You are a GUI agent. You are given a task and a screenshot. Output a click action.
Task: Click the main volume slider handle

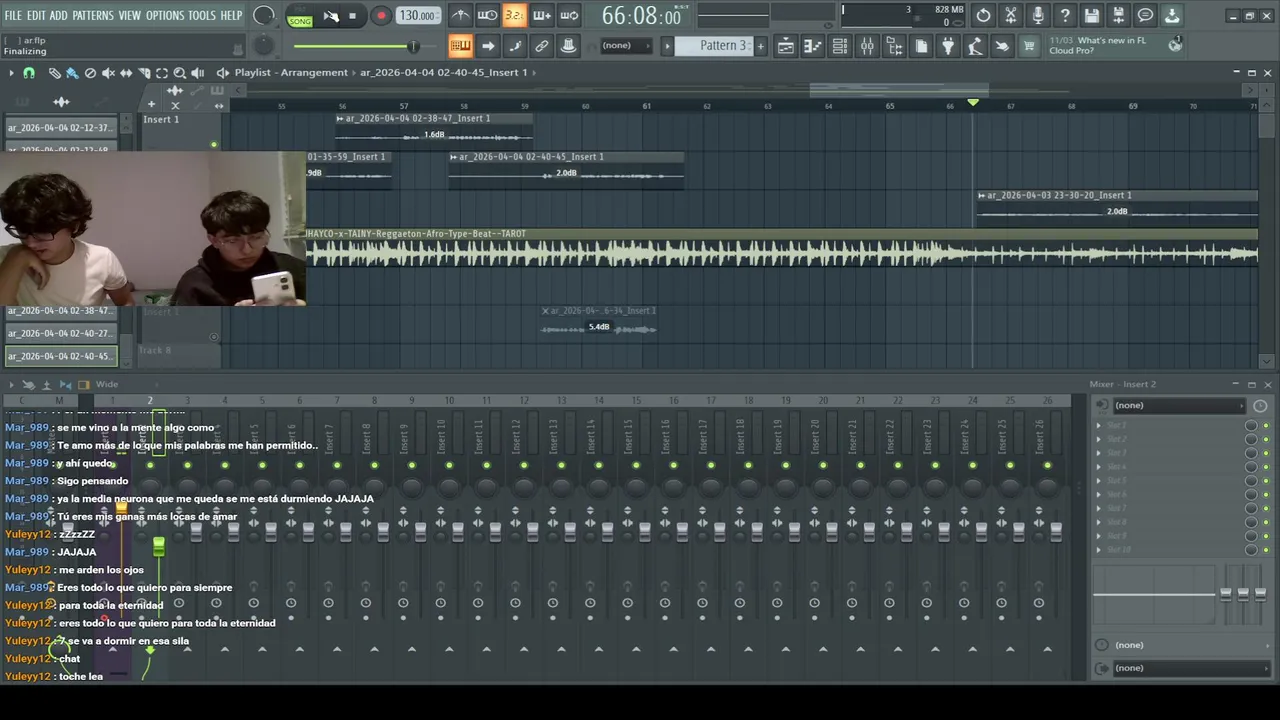[x=412, y=46]
